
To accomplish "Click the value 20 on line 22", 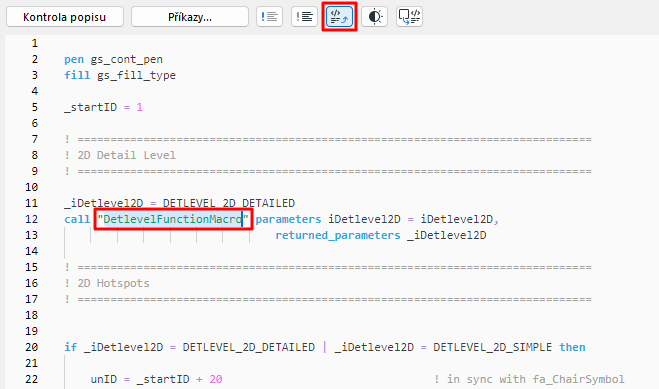I will point(216,379).
